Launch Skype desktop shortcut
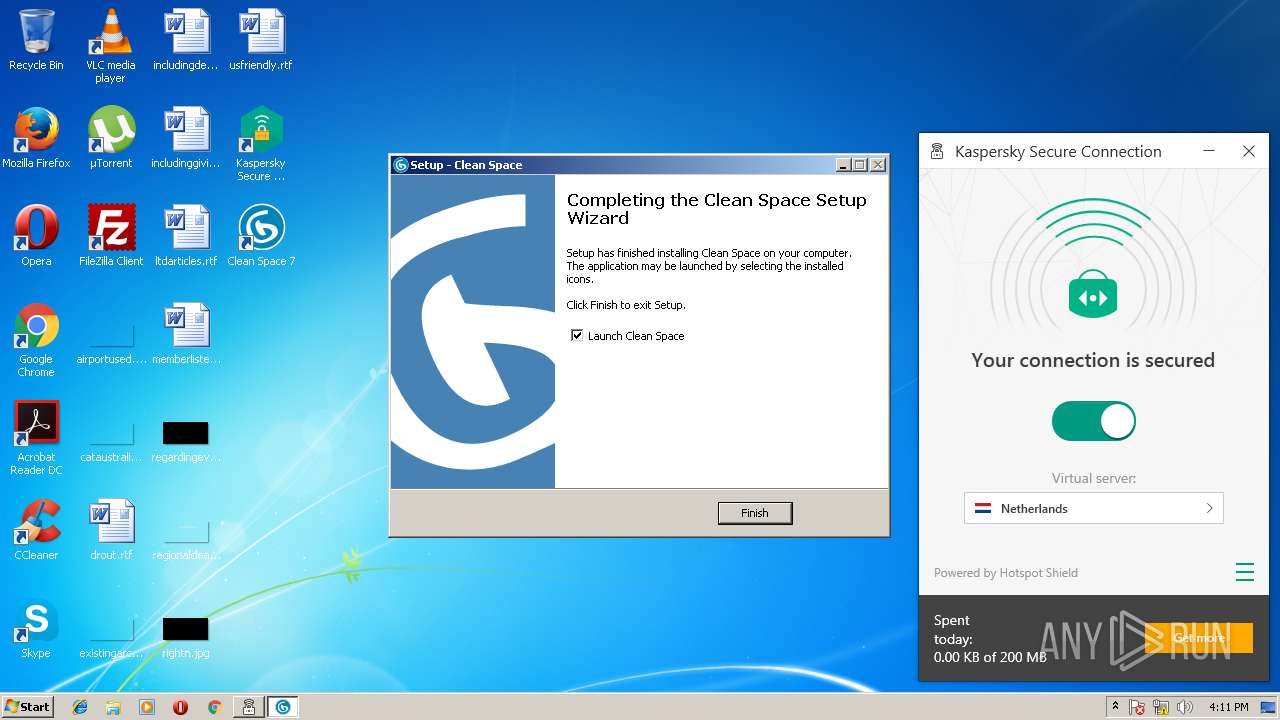The width and height of the screenshot is (1280, 720). [36, 628]
